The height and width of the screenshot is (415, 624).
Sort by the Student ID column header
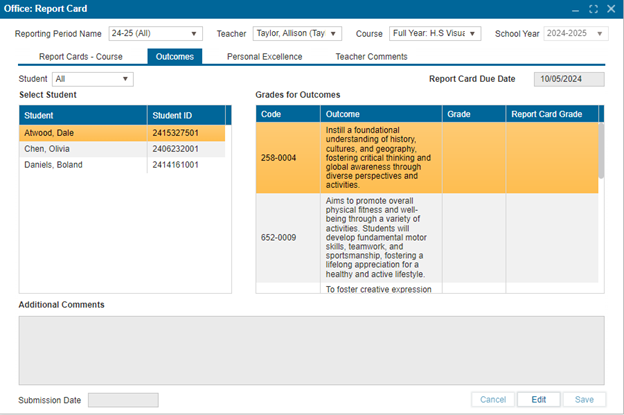[186, 114]
